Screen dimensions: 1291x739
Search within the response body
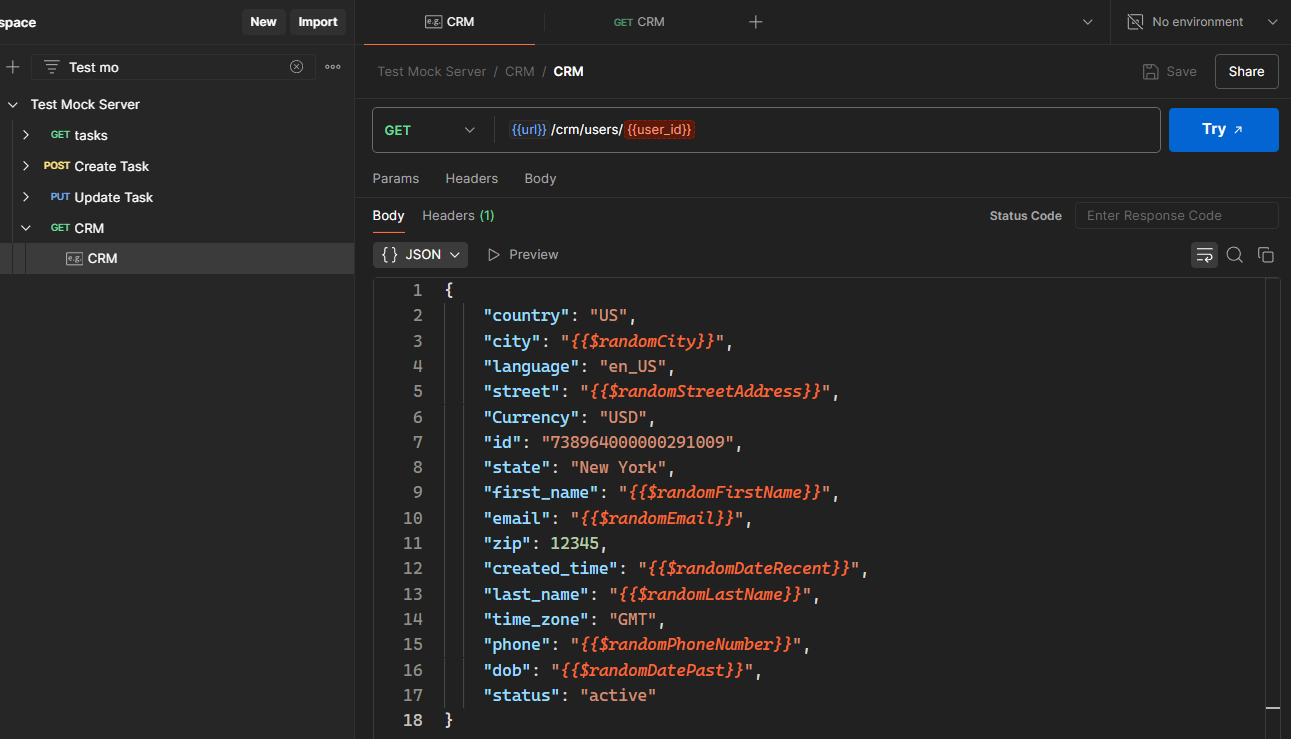click(x=1235, y=255)
